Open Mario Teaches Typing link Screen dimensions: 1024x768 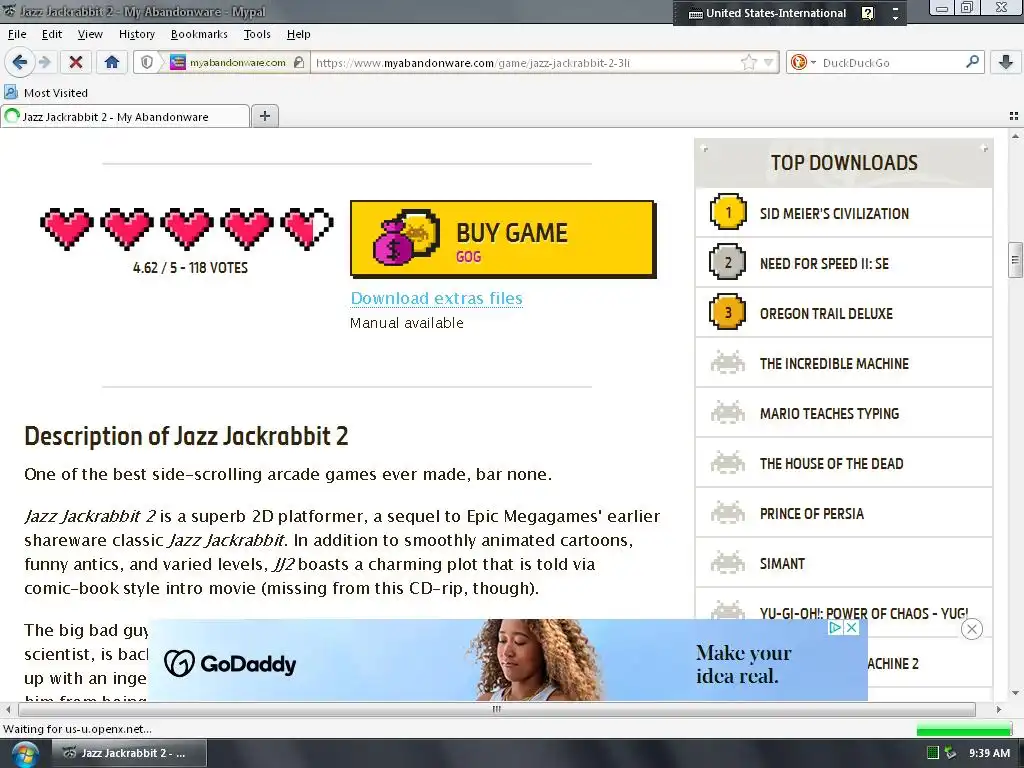(x=829, y=413)
